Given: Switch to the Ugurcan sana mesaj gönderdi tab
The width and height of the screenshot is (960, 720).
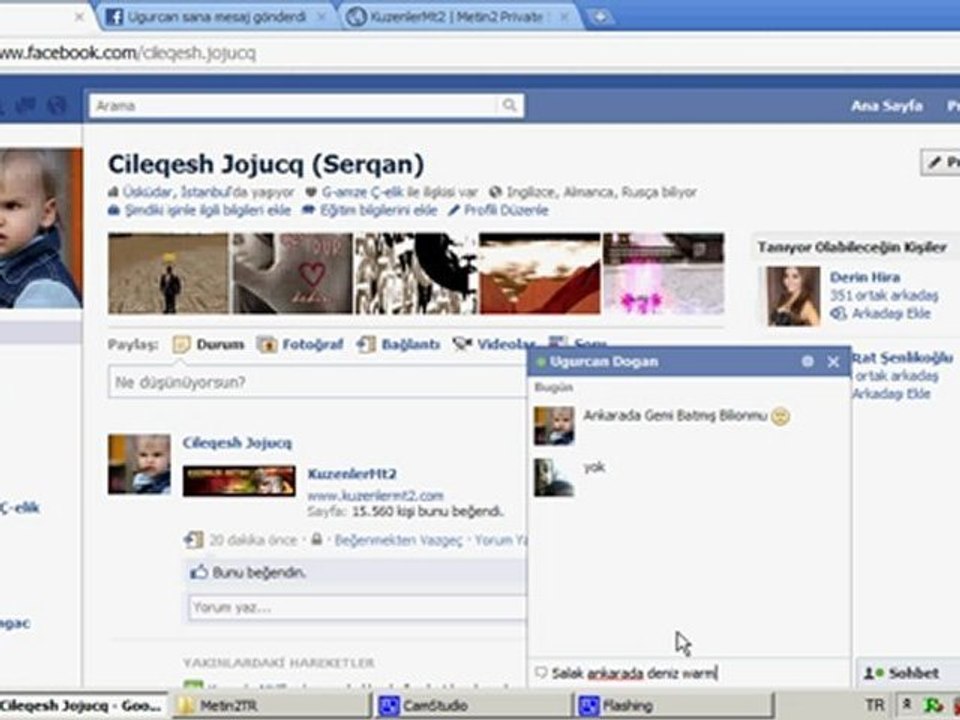Looking at the screenshot, I should coord(216,17).
